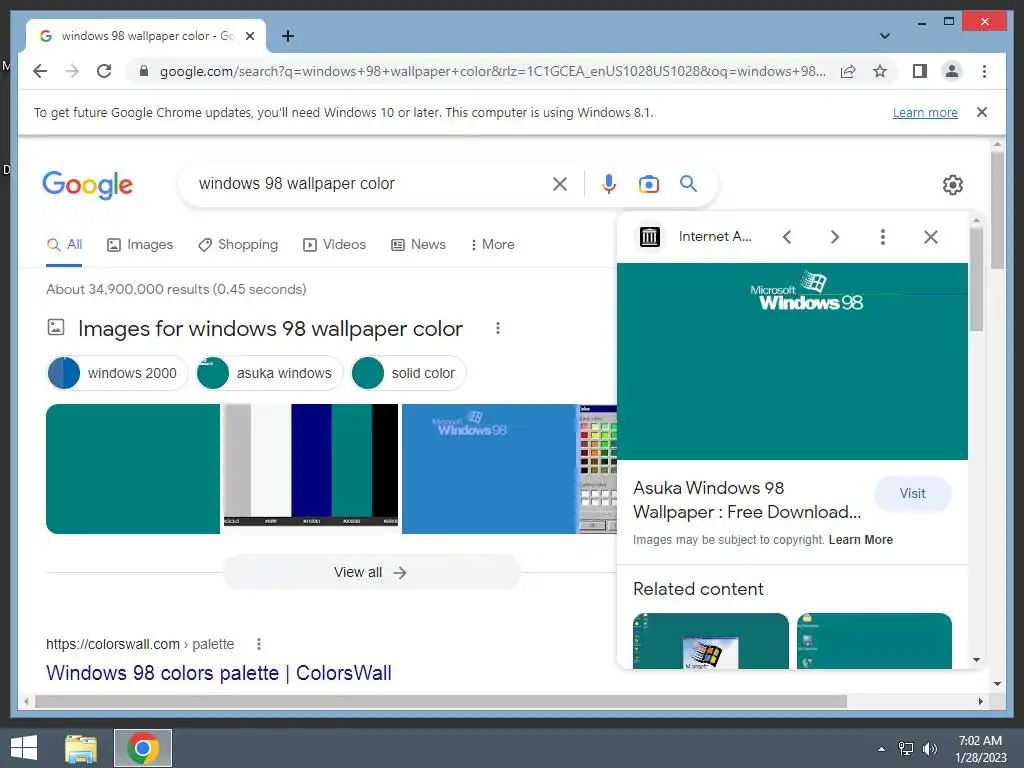
Task: Click the Visit button
Action: 912,494
